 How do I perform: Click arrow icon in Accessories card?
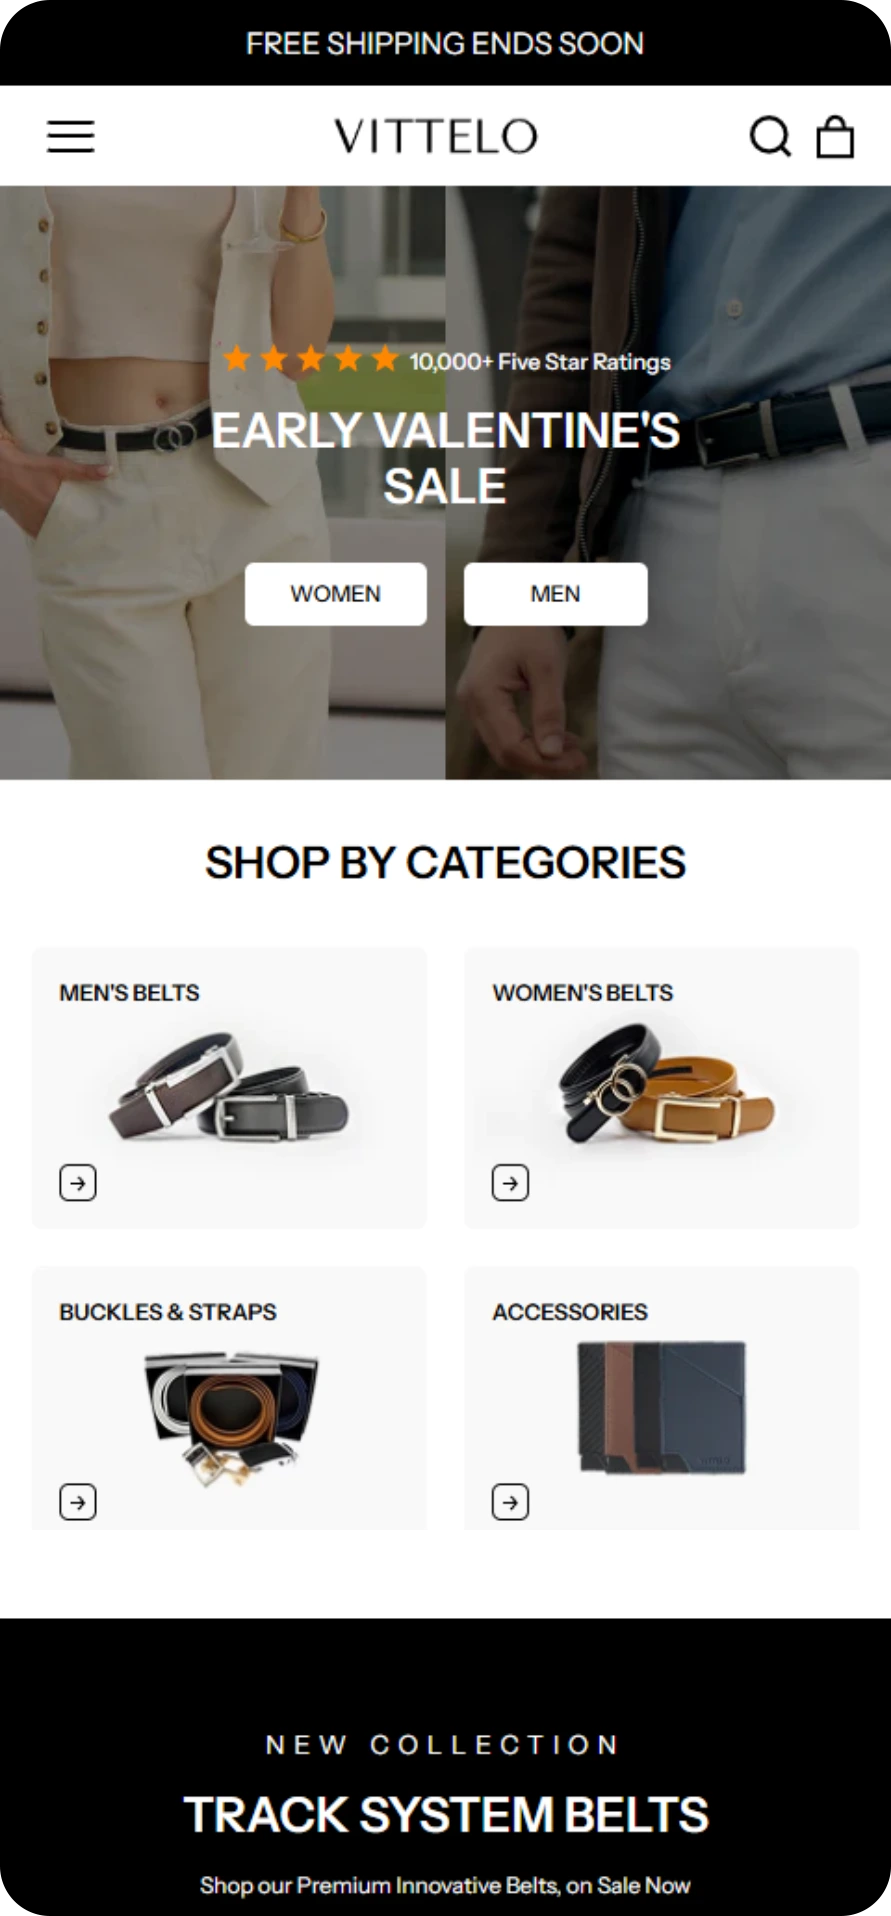pyautogui.click(x=510, y=1502)
